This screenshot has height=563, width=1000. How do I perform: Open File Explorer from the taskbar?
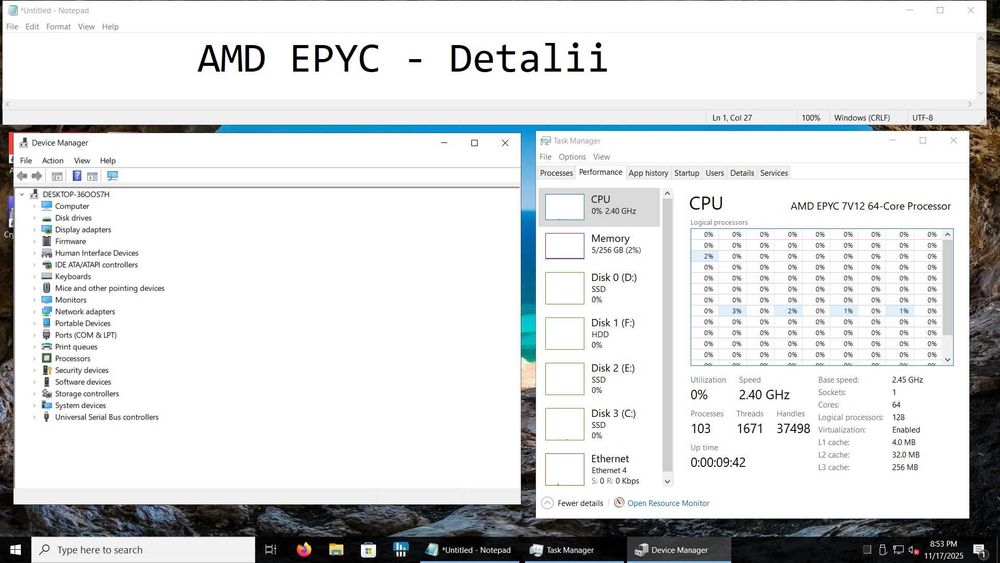[336, 550]
